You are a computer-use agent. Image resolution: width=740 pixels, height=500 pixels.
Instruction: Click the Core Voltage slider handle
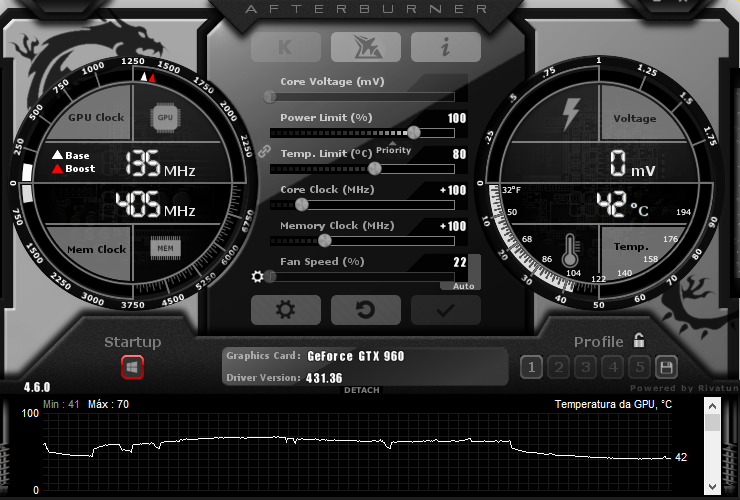click(x=270, y=97)
